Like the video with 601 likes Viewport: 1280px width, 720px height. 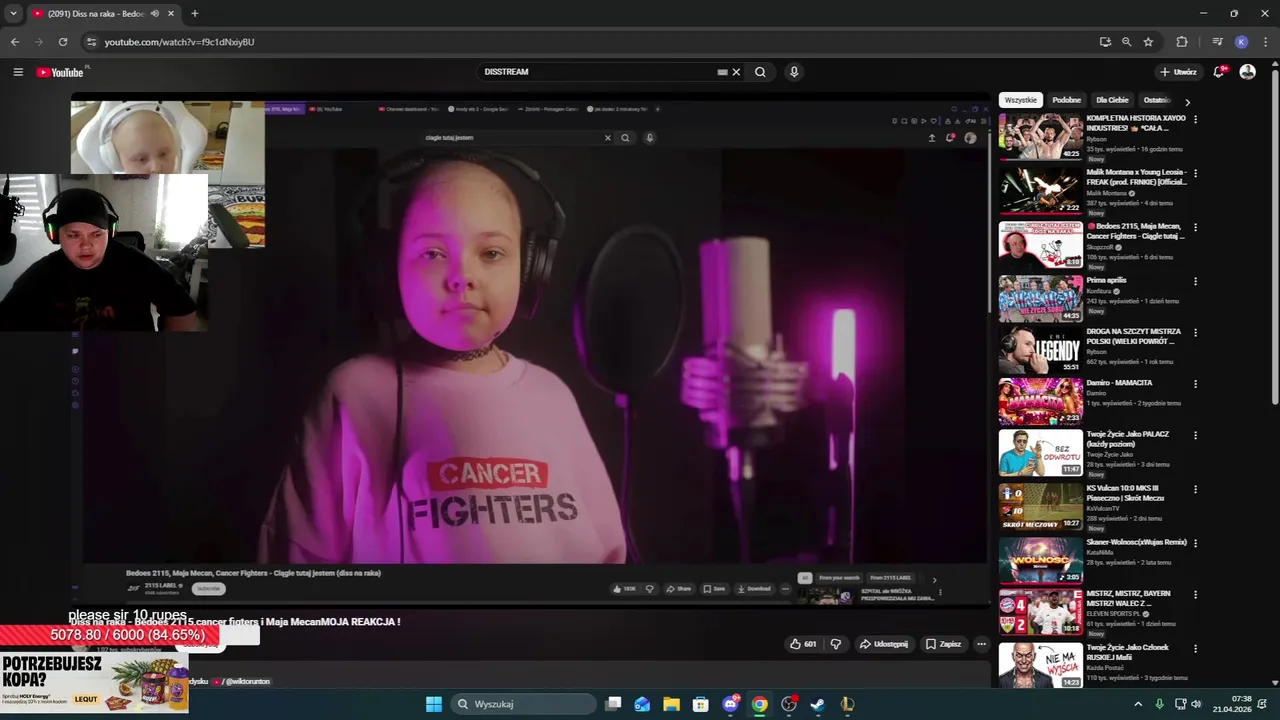pos(803,644)
